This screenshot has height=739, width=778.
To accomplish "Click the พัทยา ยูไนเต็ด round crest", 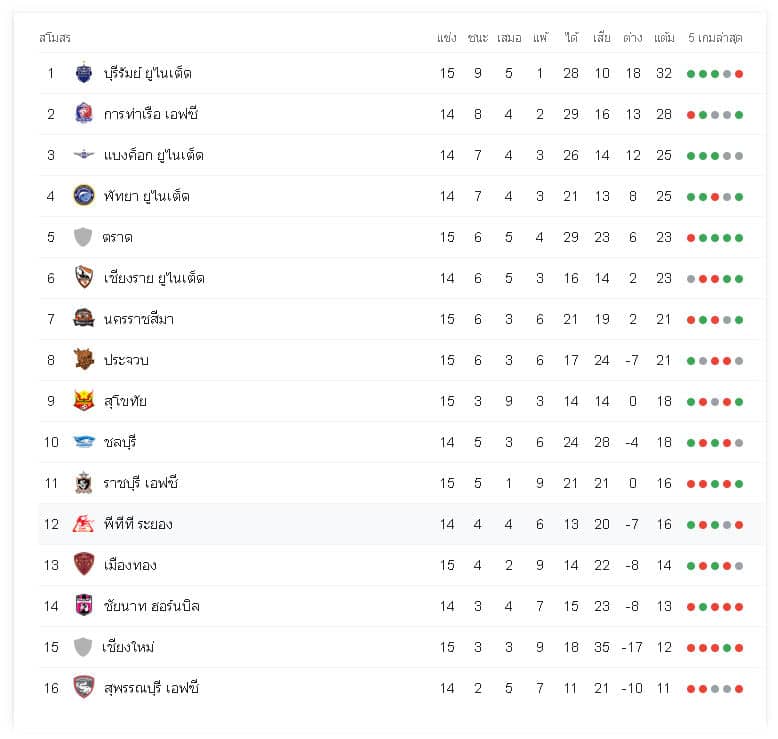I will coord(83,196).
